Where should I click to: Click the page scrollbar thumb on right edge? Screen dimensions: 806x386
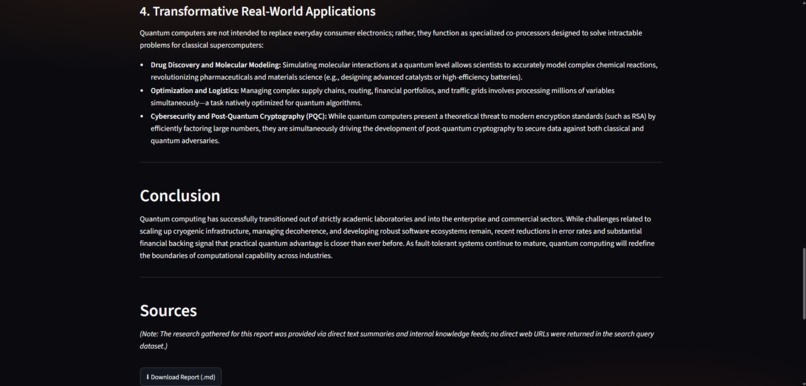click(803, 284)
